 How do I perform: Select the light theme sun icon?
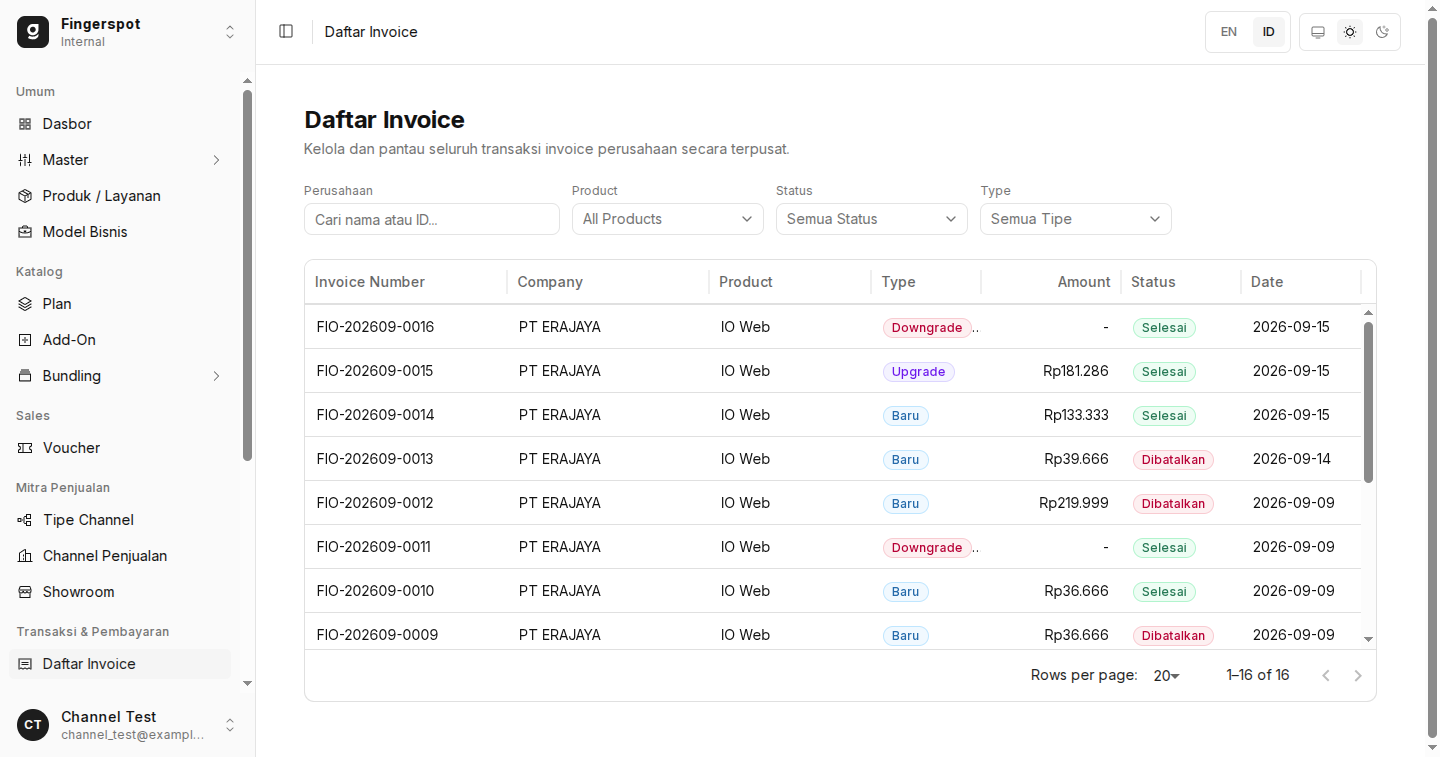coord(1350,32)
